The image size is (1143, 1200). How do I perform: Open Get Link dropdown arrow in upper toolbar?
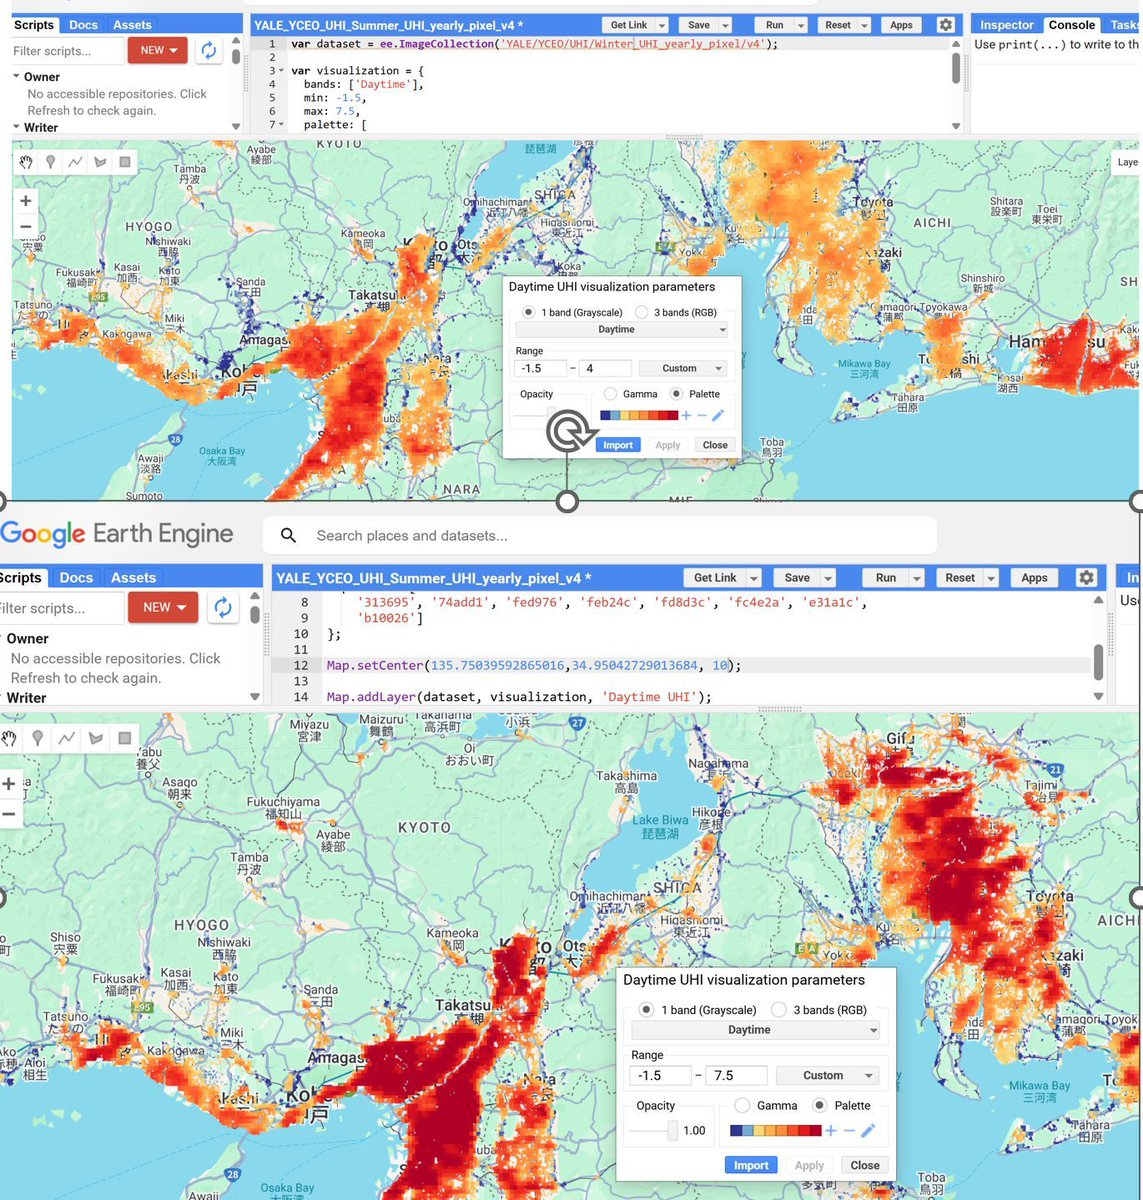(x=661, y=25)
